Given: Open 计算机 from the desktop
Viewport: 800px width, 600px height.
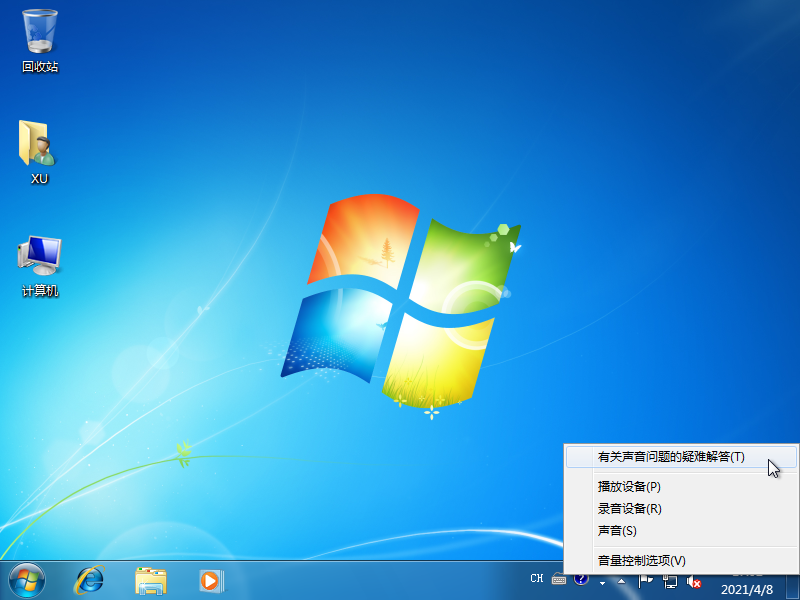Looking at the screenshot, I should coord(38,253).
